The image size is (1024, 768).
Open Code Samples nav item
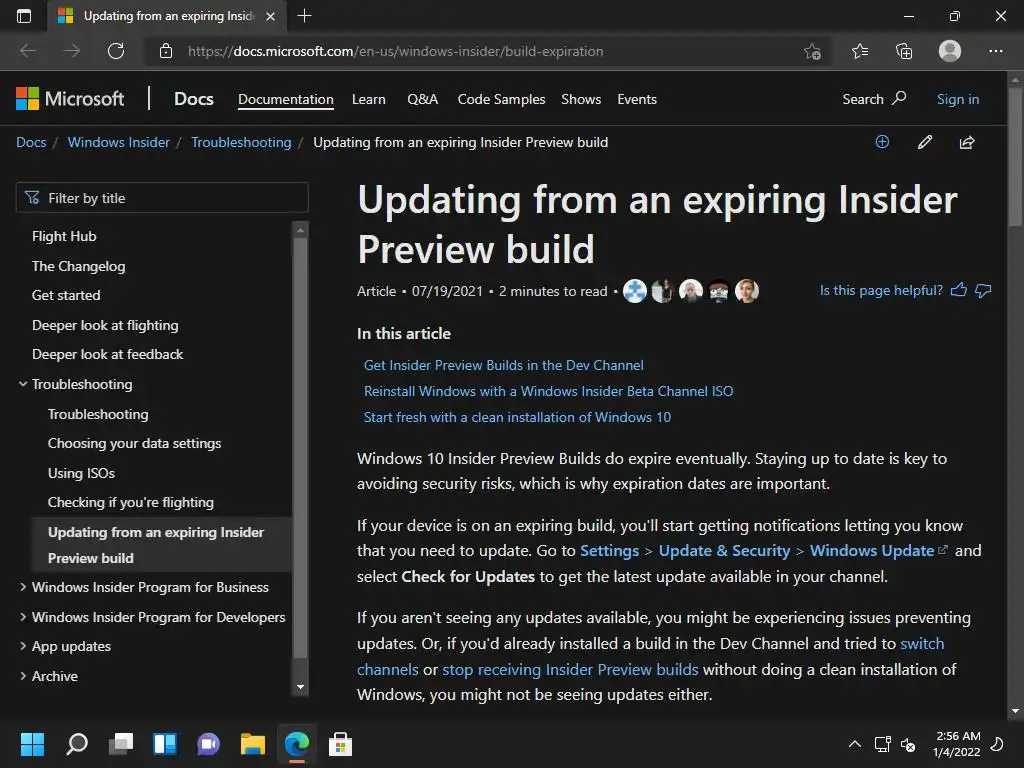[501, 99]
